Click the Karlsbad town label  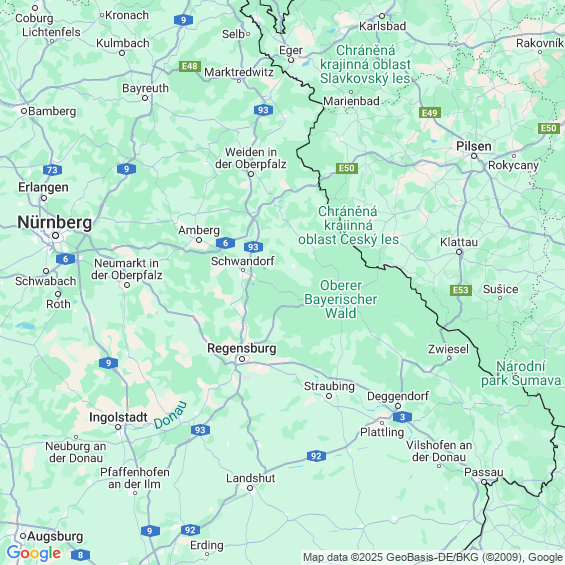tap(383, 26)
